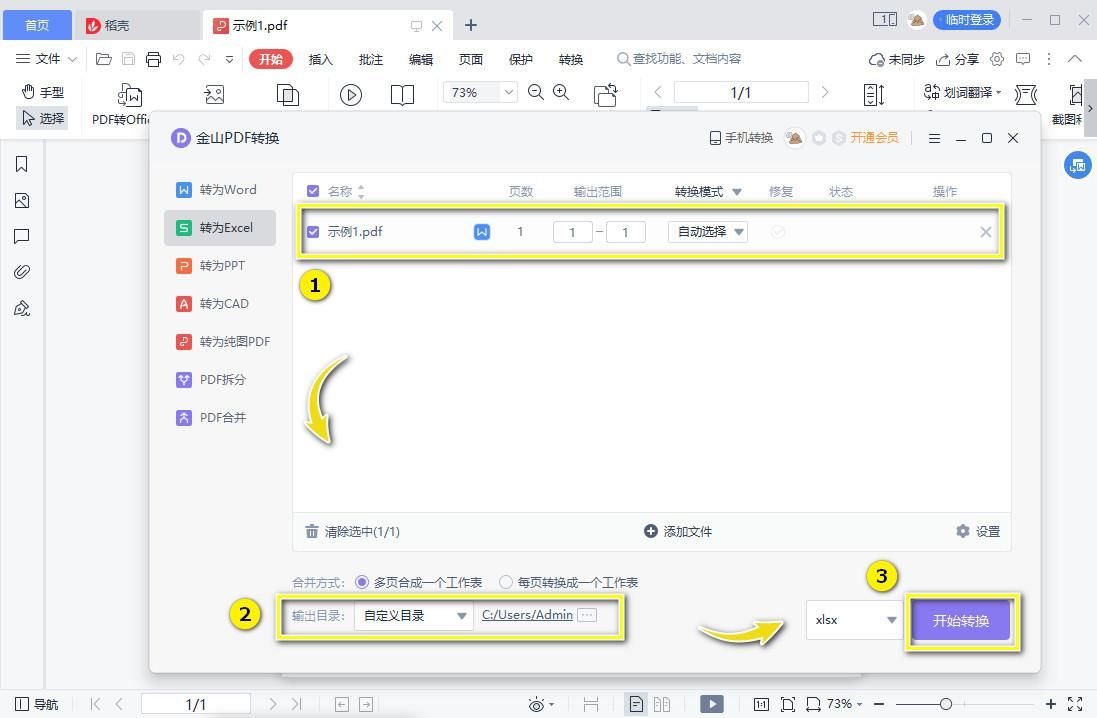Print the document with printer icon
The height and width of the screenshot is (718, 1097).
pos(153,59)
